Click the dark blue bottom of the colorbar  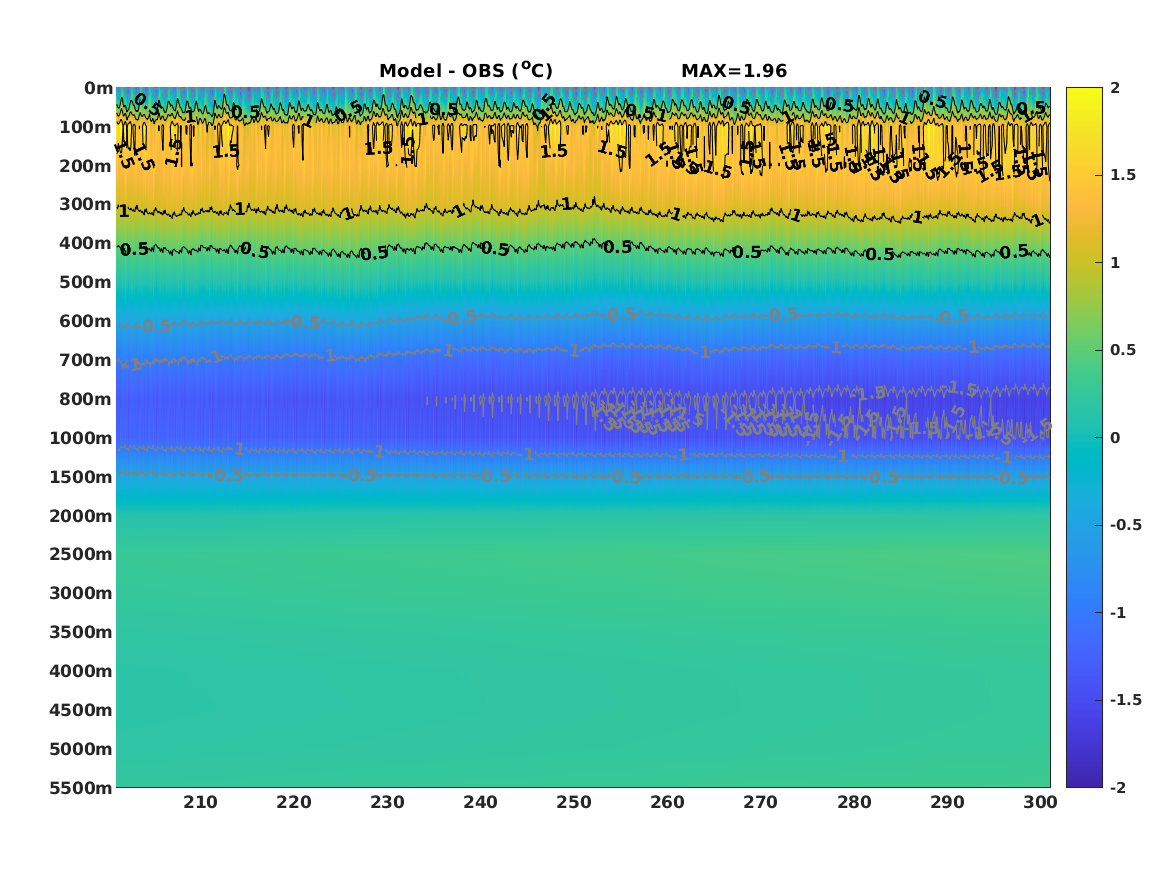point(1084,778)
